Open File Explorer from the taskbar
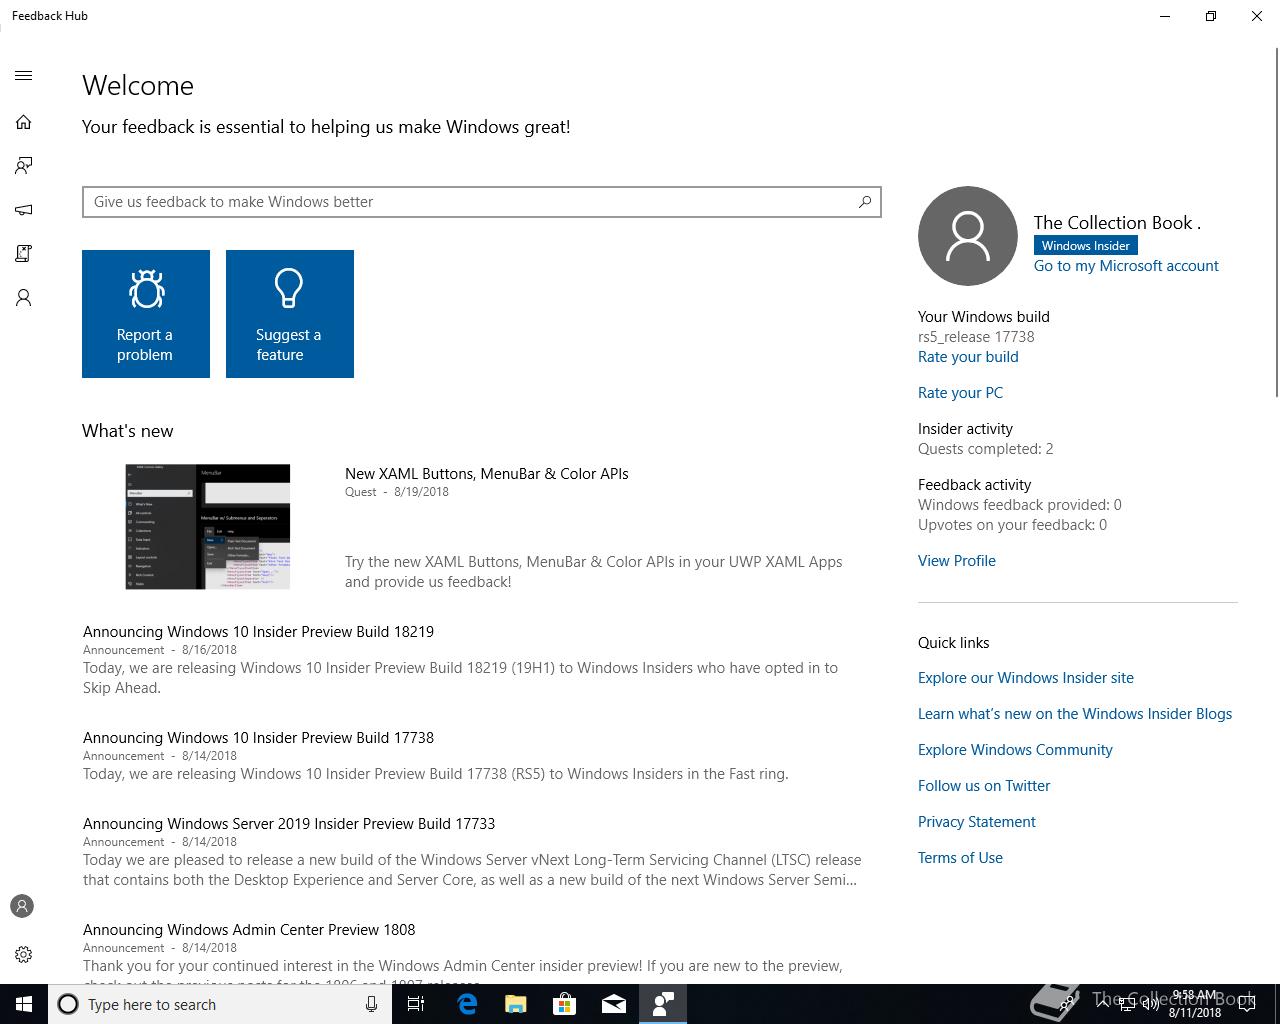This screenshot has width=1280, height=1024. 515,1004
